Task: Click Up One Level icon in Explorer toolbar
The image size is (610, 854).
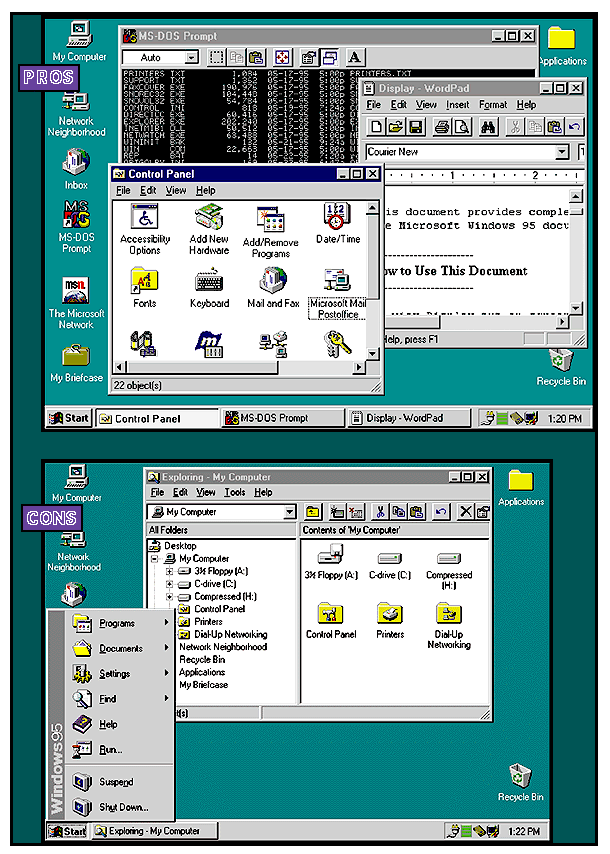Action: (x=313, y=512)
